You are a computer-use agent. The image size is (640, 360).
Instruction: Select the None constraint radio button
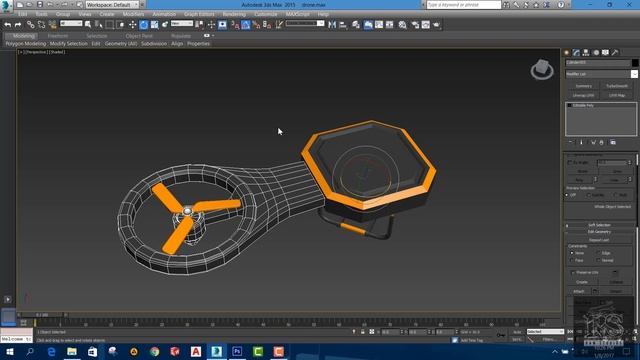coord(571,253)
